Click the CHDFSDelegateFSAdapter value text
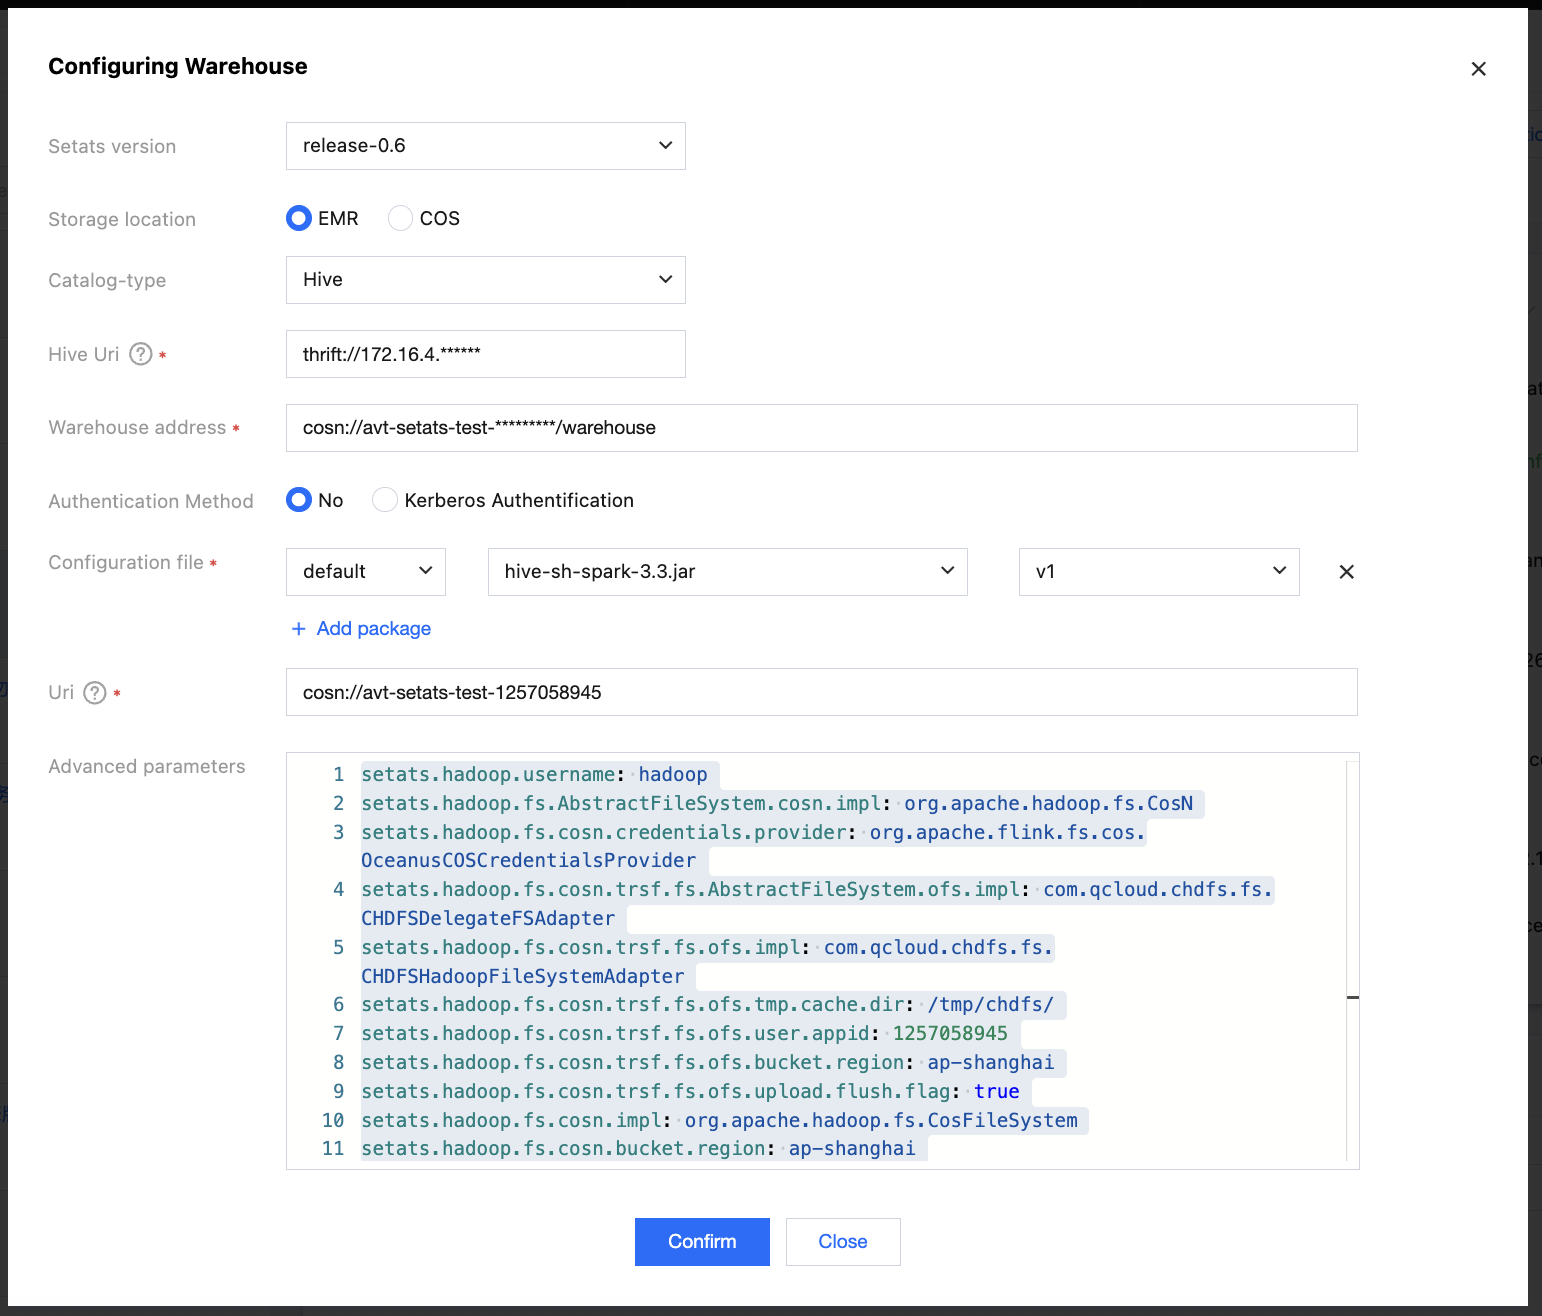This screenshot has width=1542, height=1316. coord(488,919)
